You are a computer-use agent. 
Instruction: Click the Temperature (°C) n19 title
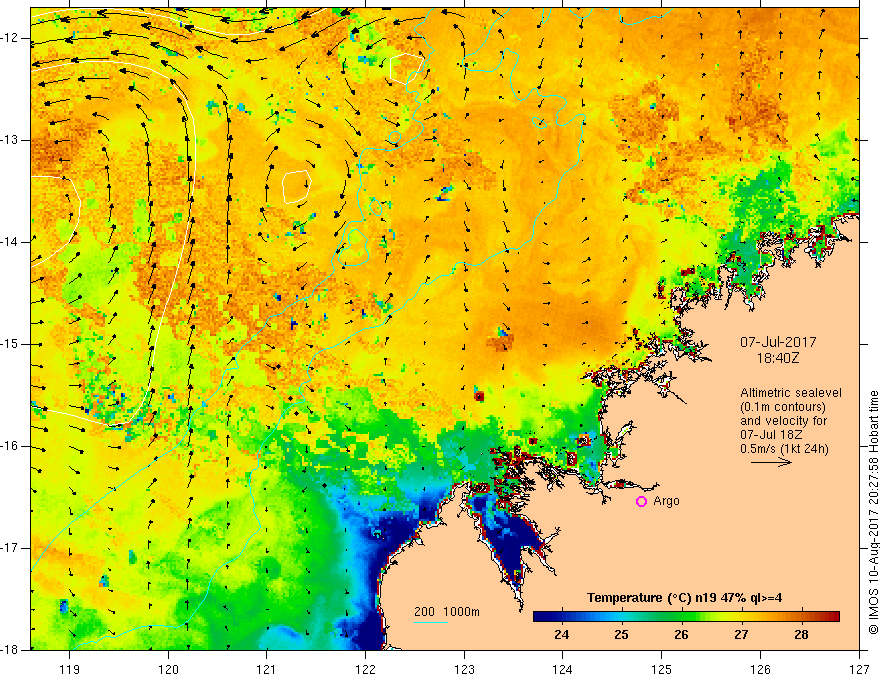[x=685, y=598]
